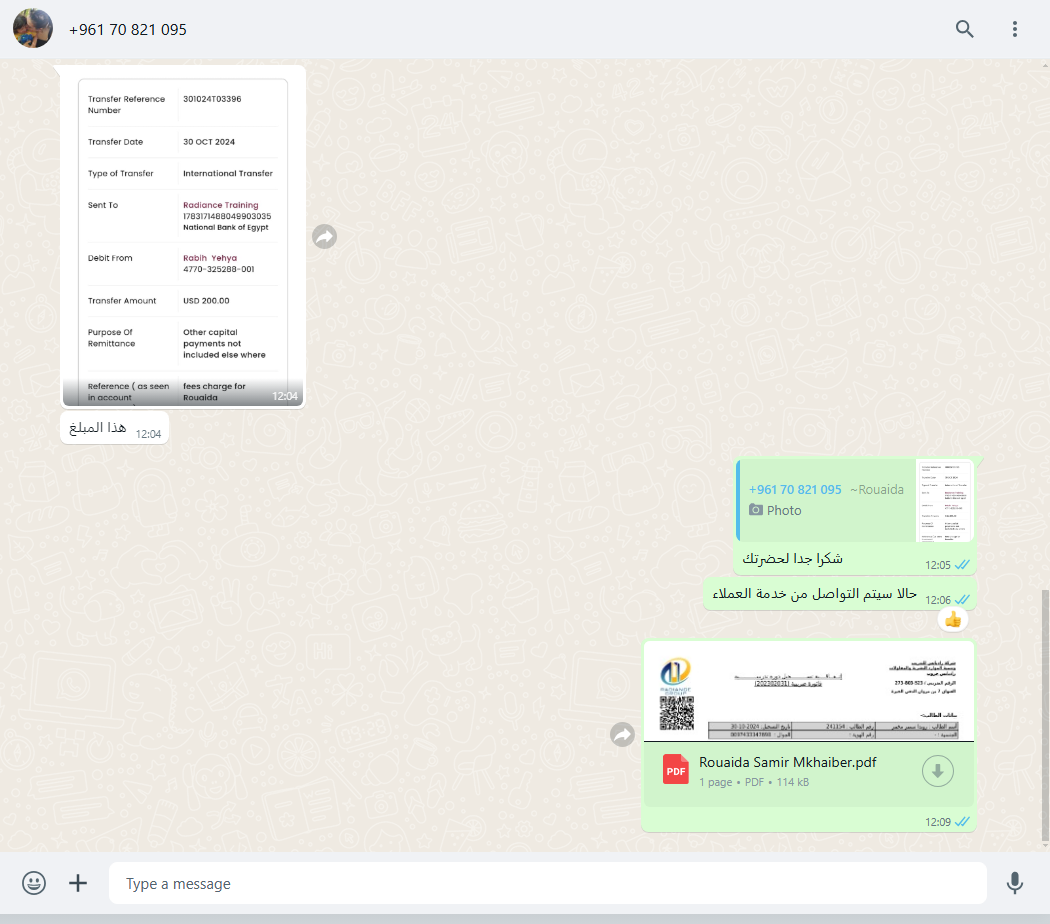
Task: Click the plus attach button
Action: [x=78, y=883]
